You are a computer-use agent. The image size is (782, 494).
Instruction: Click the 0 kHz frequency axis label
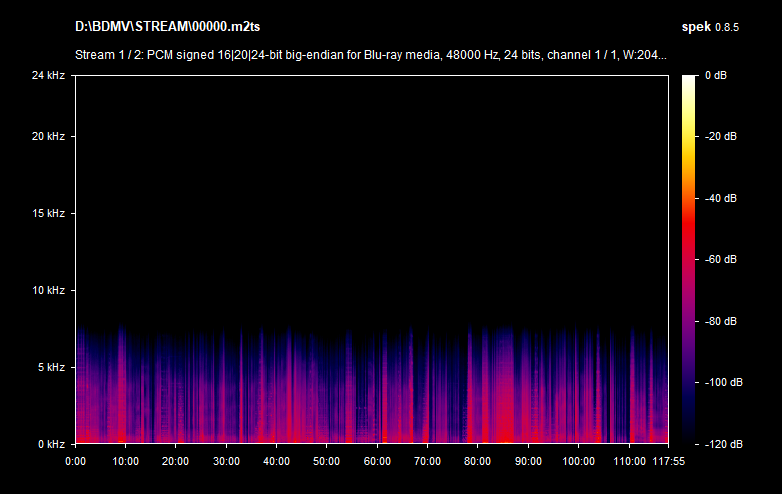point(52,443)
